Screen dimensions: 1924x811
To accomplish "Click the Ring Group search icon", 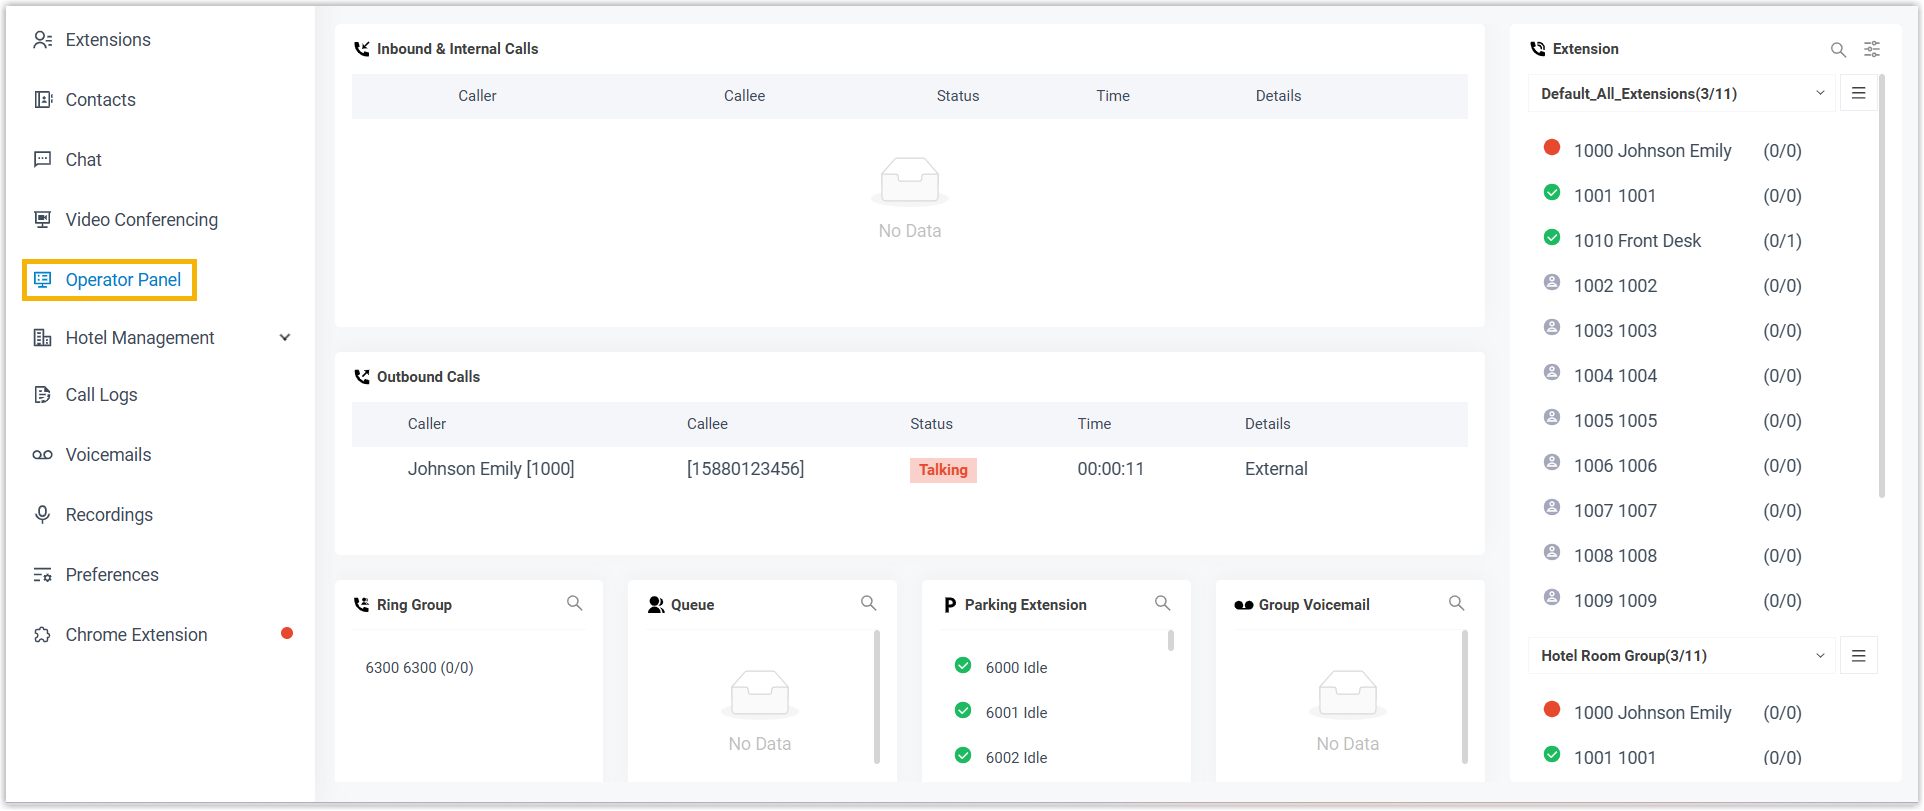I will [574, 603].
